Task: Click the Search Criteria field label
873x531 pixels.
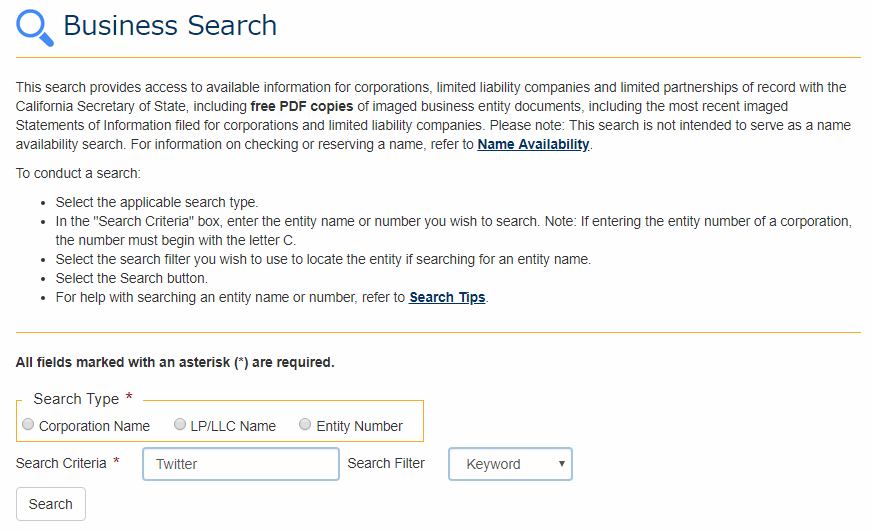Action: pyautogui.click(x=61, y=463)
